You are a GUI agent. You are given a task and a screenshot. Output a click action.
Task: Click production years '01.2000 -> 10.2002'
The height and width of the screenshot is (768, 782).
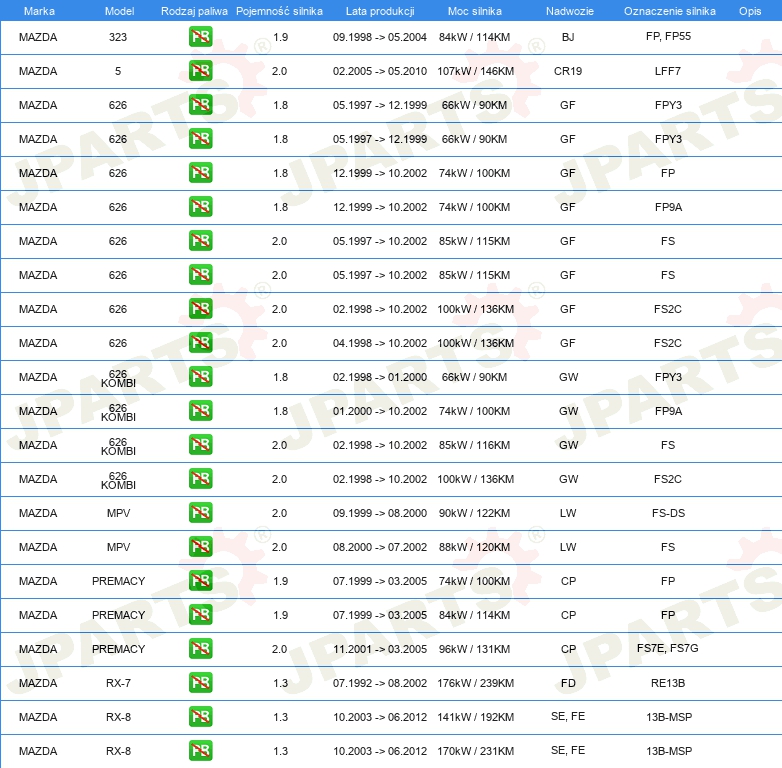coord(380,411)
